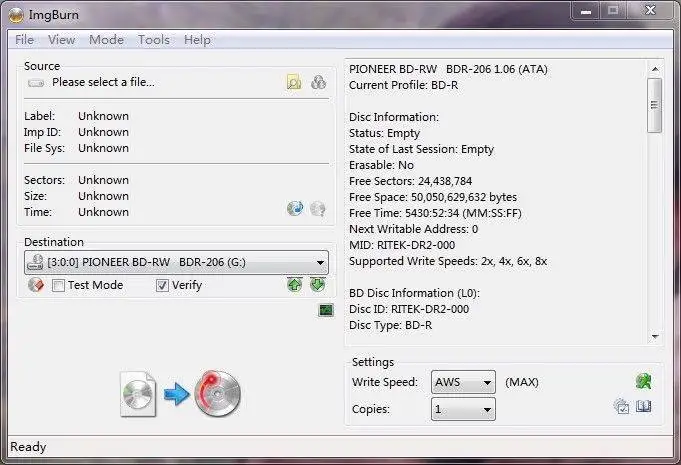Viewport: 681px width, 465px height.
Task: Click the disc info scrollbar up arrow
Action: point(655,69)
